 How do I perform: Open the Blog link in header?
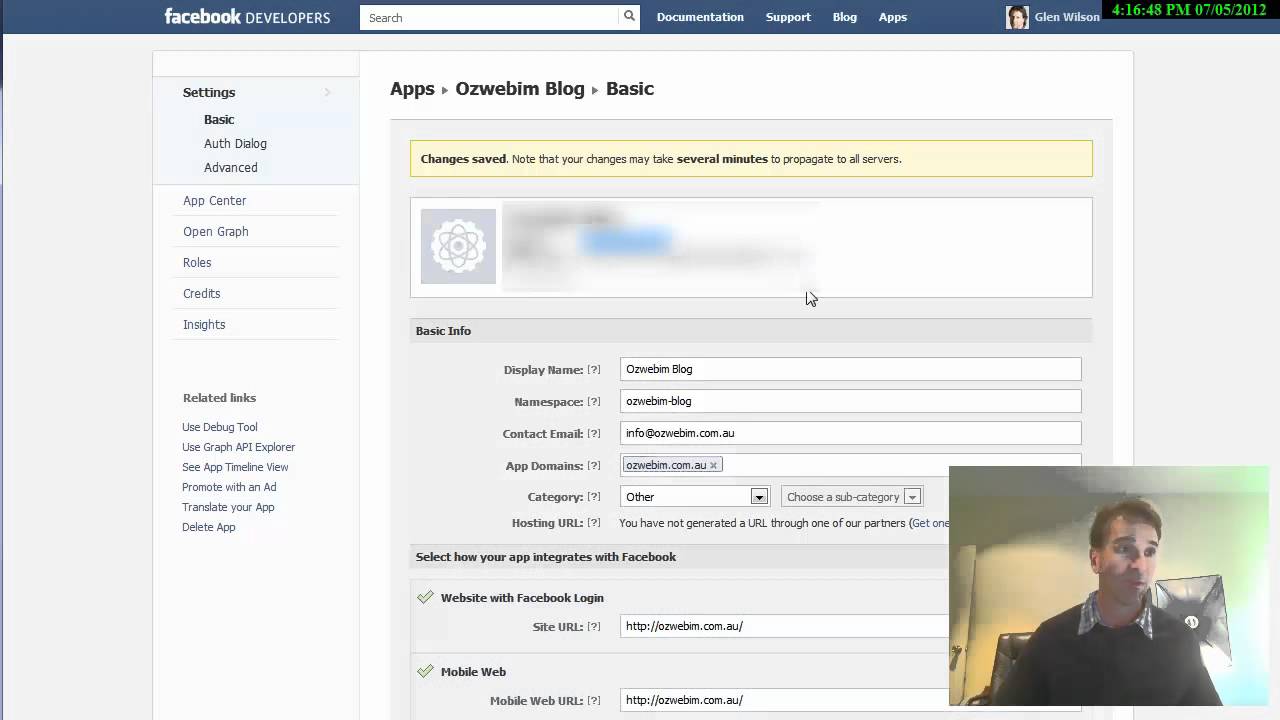[x=845, y=17]
